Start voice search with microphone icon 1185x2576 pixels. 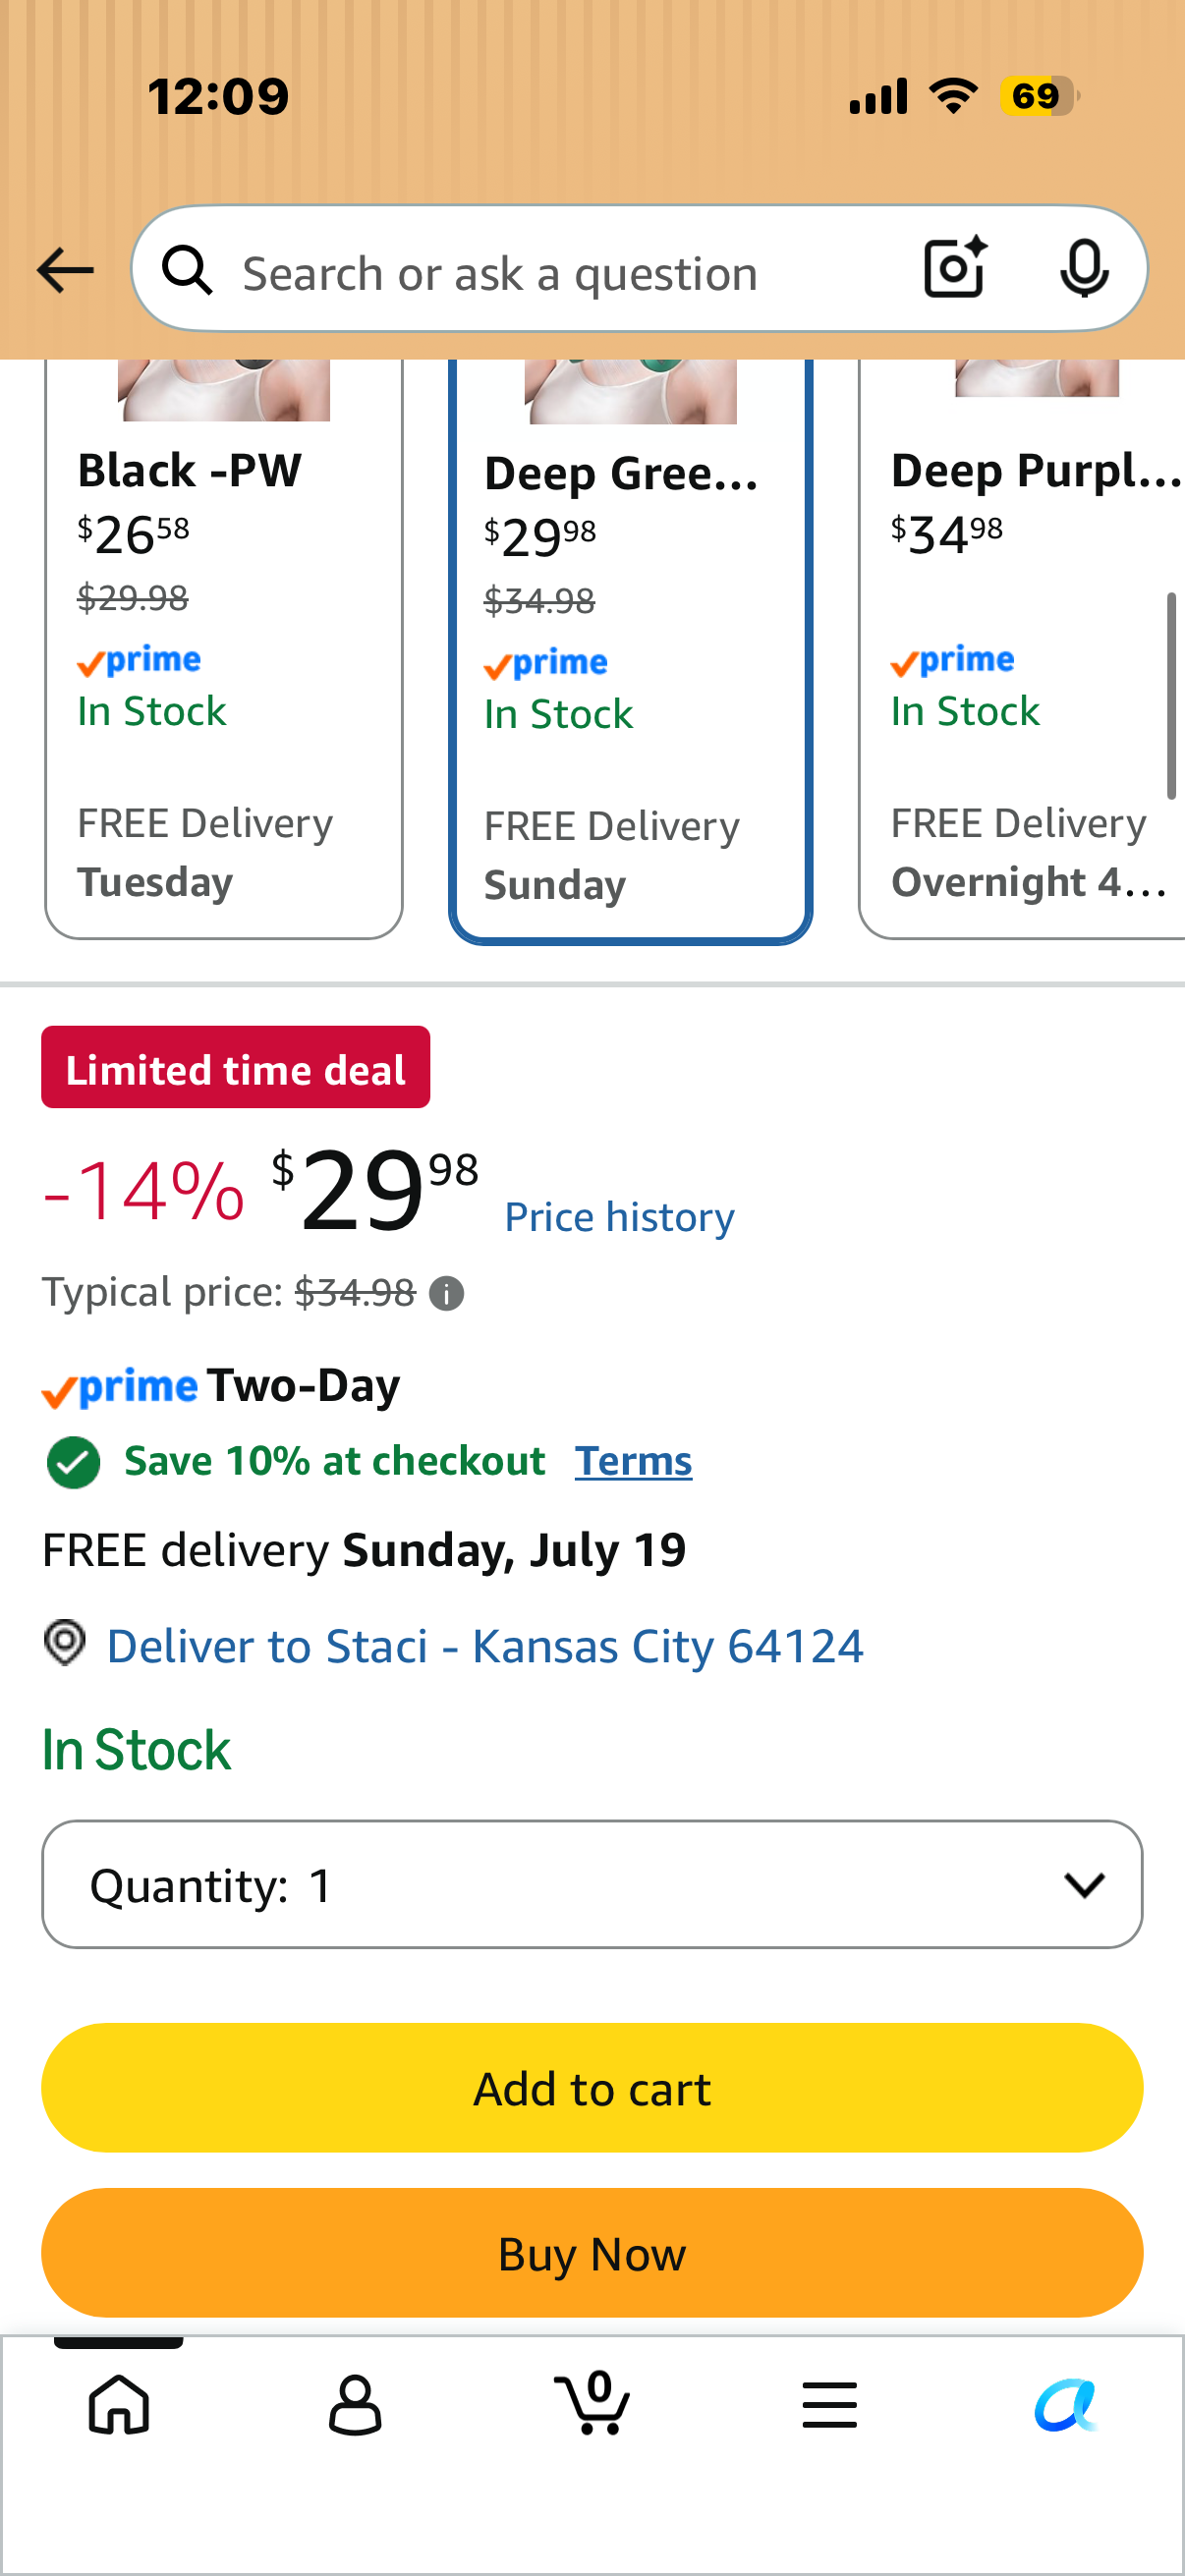click(1083, 269)
